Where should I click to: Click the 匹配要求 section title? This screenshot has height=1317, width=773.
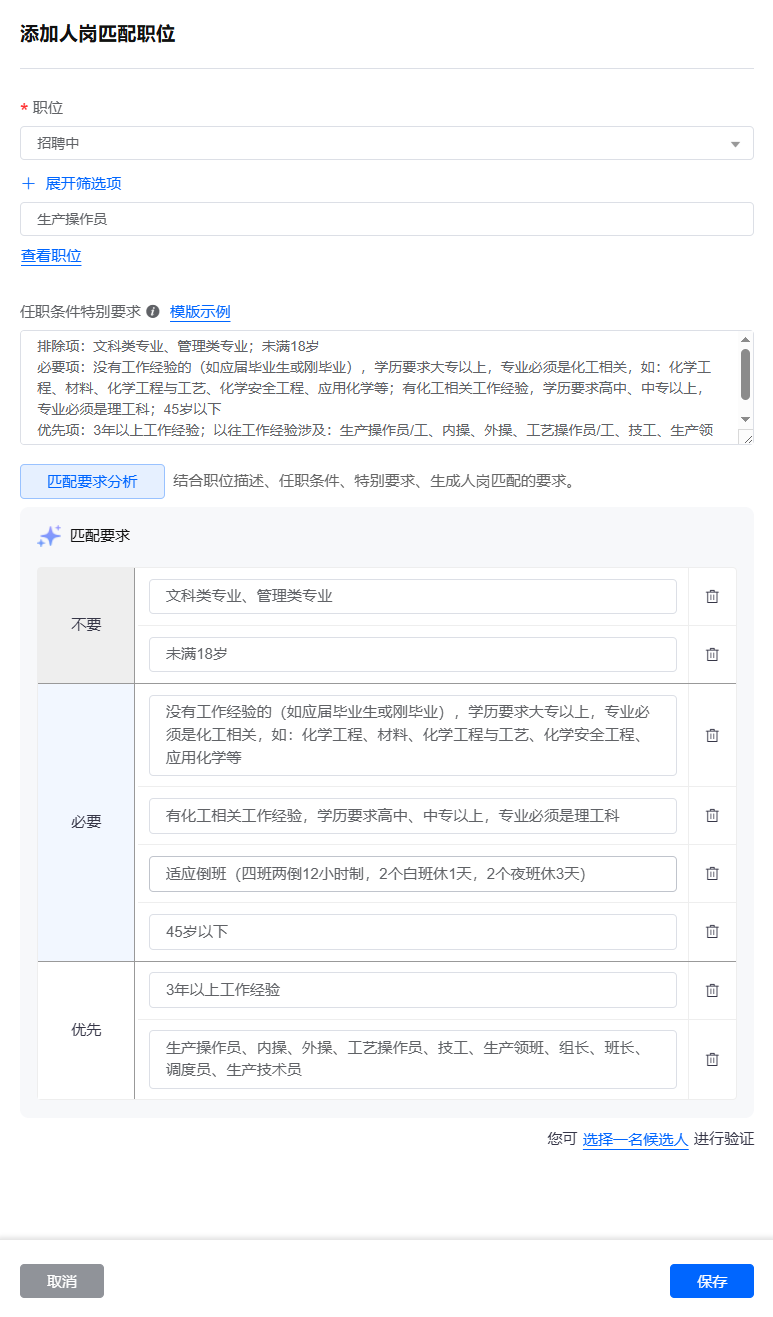pyautogui.click(x=100, y=536)
